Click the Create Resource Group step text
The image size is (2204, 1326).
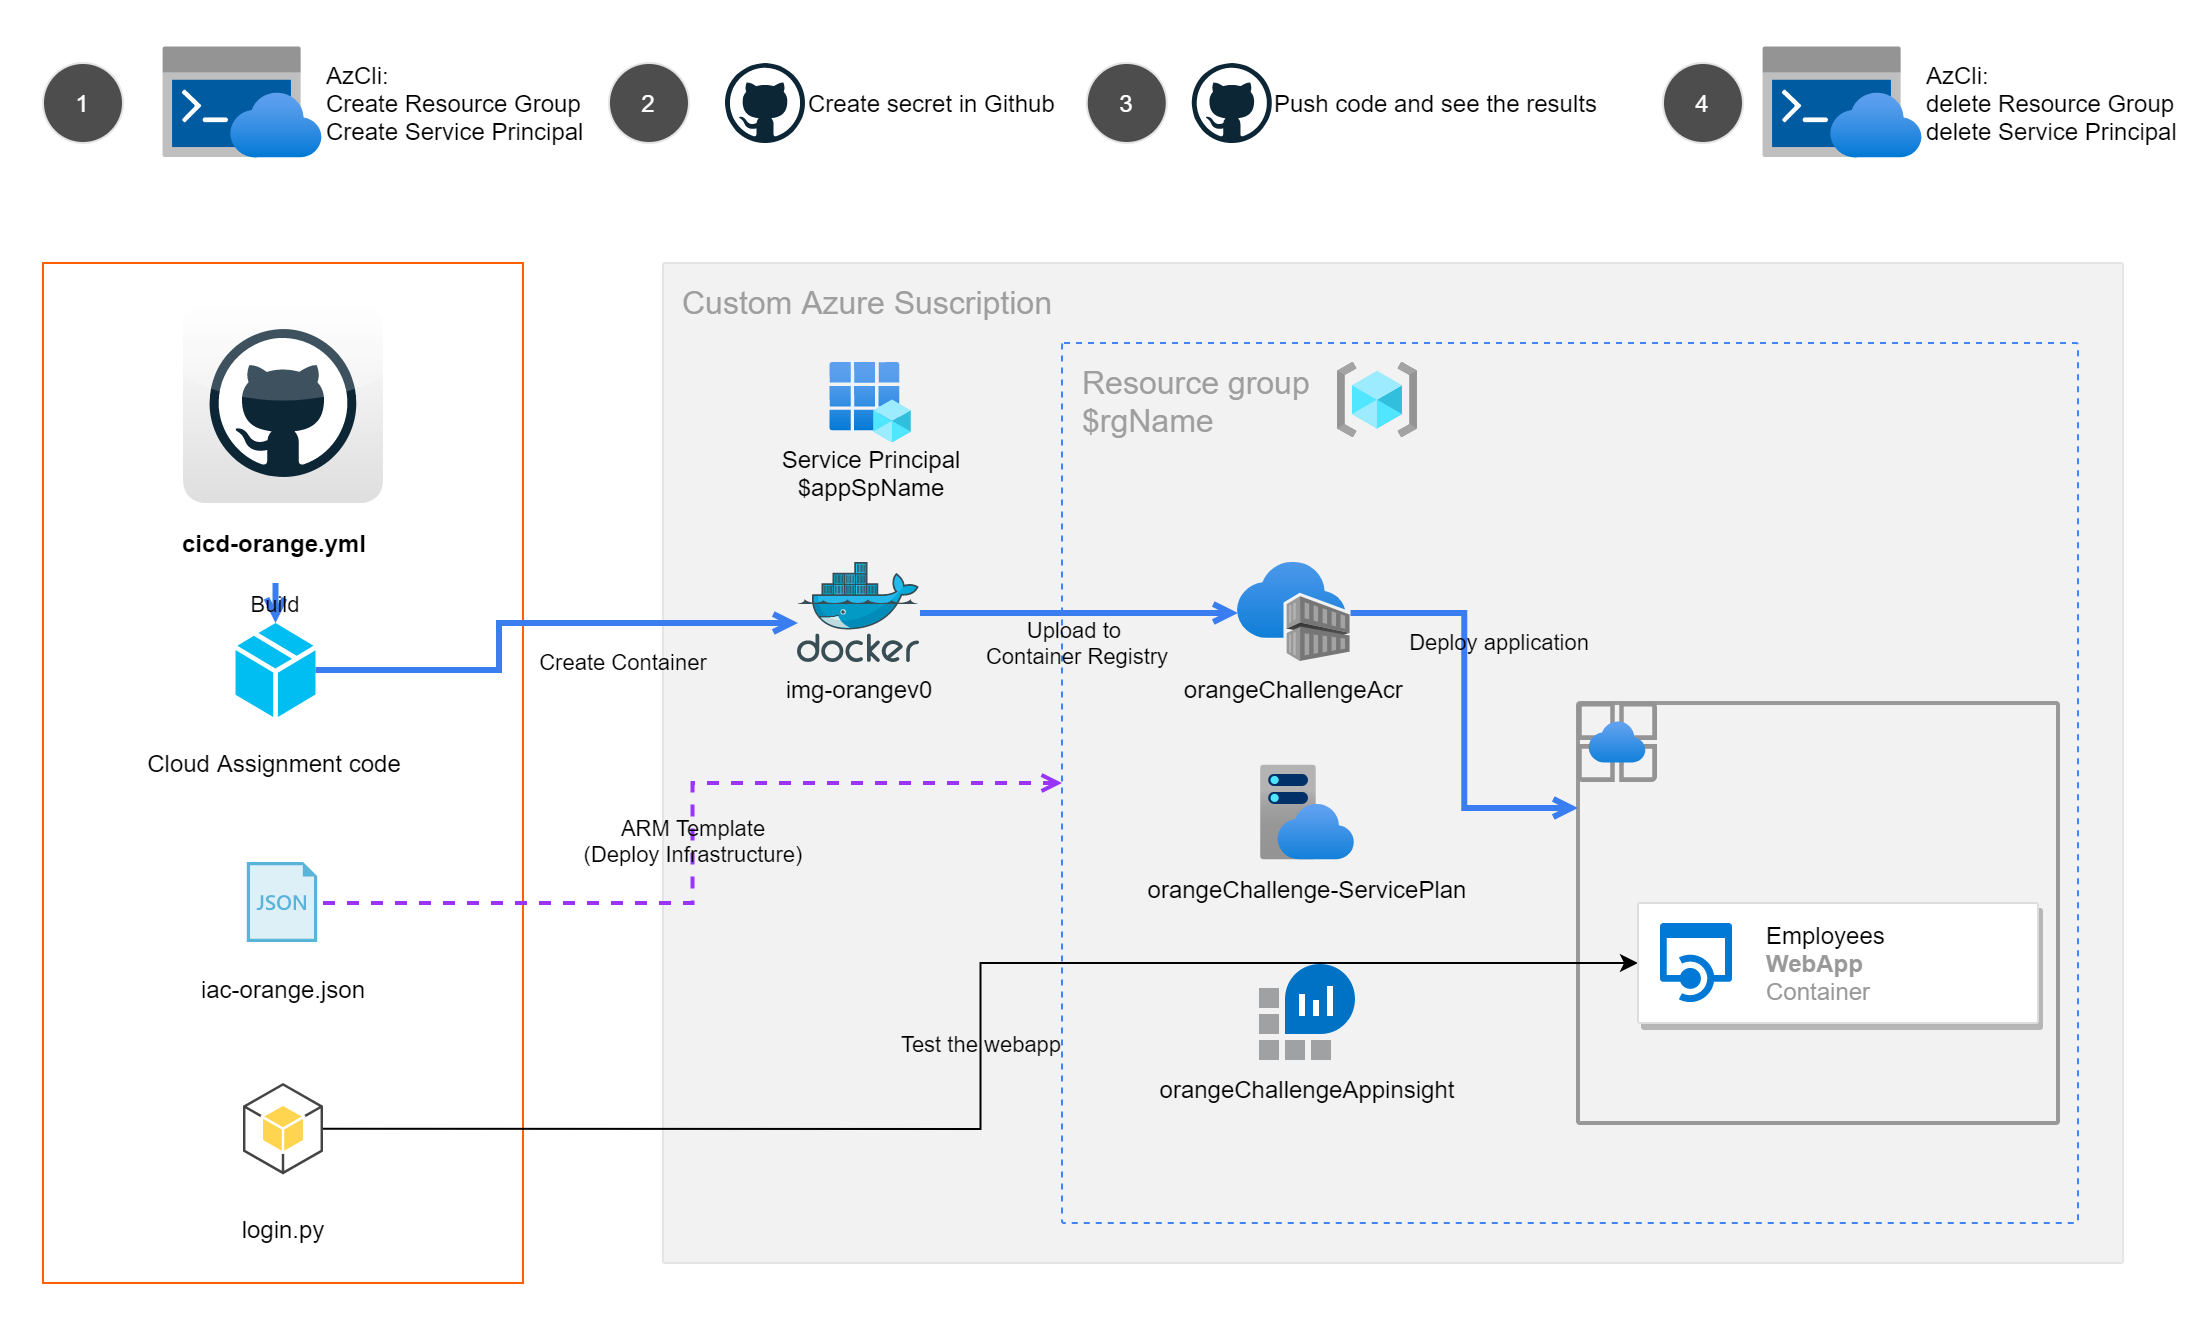click(453, 104)
